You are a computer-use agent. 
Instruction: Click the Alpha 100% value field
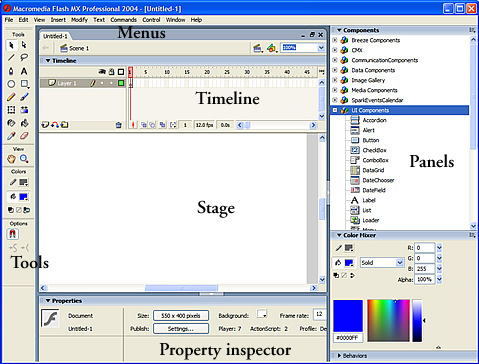(x=425, y=279)
